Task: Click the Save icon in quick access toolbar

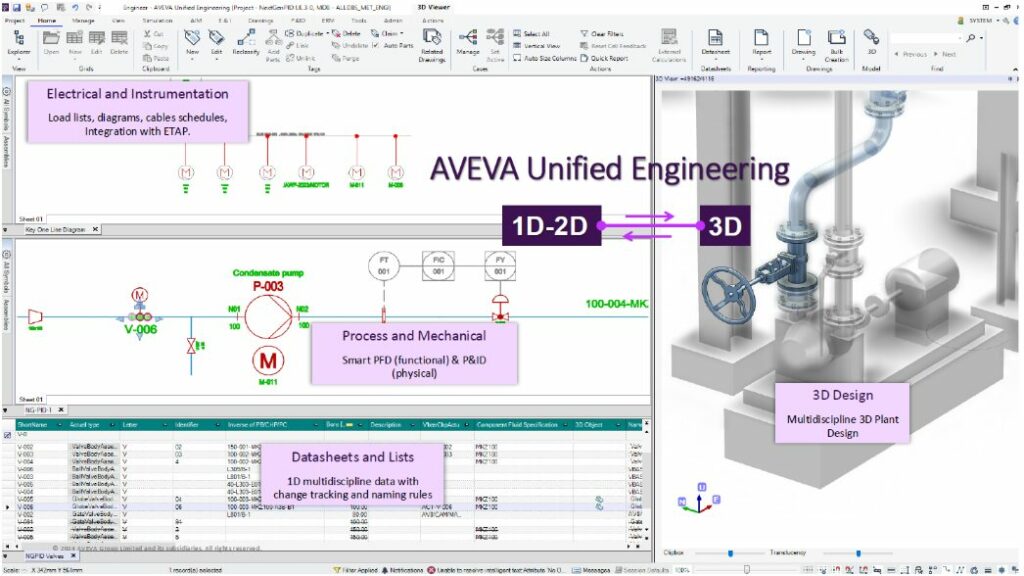Action: click(x=17, y=7)
